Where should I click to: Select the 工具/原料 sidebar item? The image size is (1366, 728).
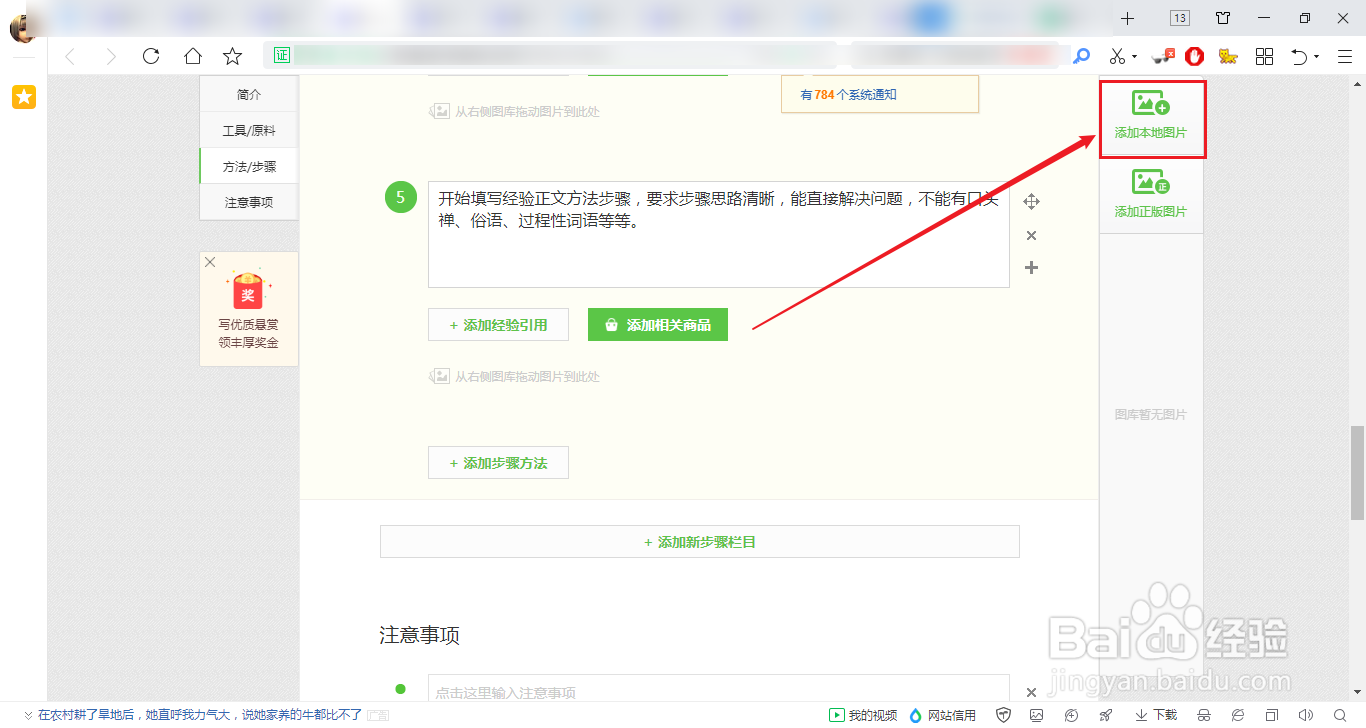coord(248,129)
